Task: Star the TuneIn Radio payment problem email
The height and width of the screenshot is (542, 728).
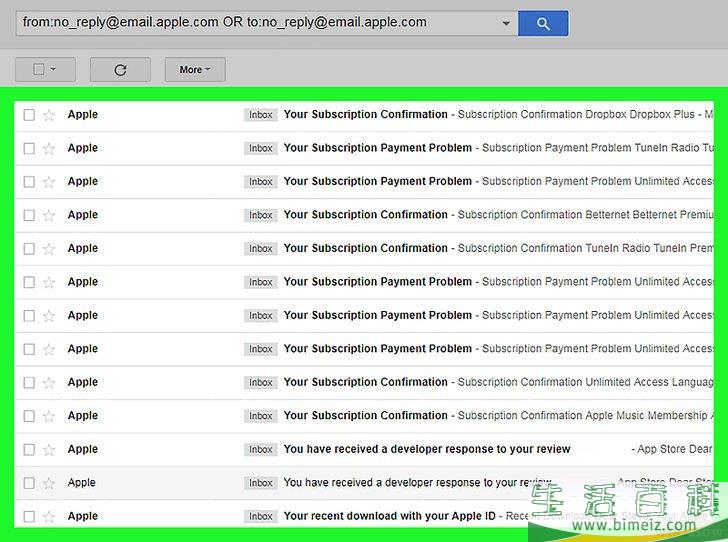Action: (x=49, y=148)
